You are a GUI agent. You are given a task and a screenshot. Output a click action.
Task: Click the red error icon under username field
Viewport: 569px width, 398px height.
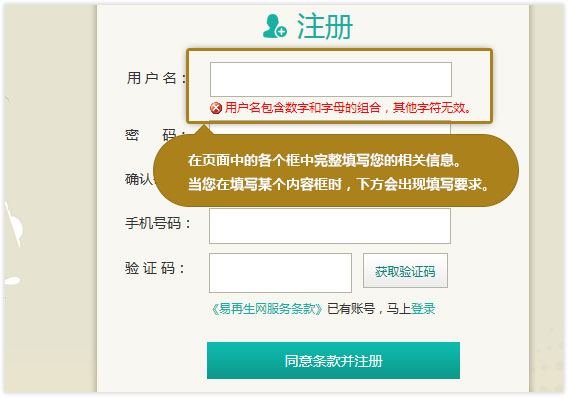coord(216,108)
